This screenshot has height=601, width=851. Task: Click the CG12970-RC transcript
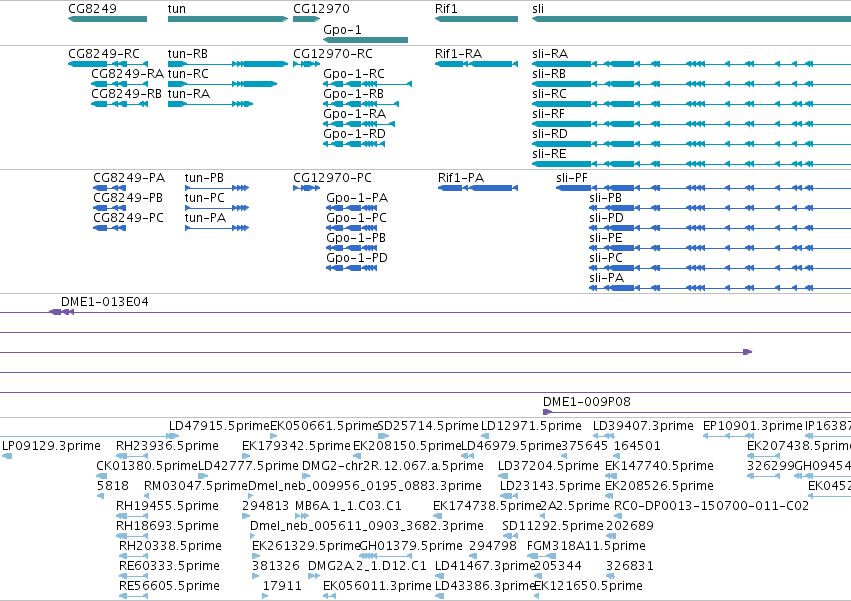[x=307, y=64]
